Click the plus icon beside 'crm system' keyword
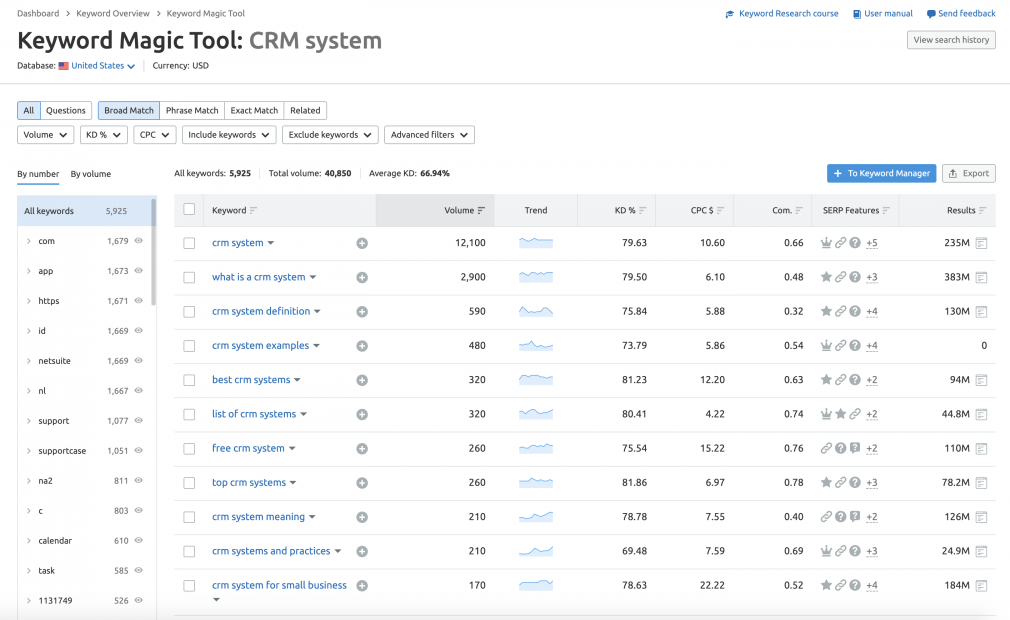Screen dimensions: 1010x620 [x=362, y=243]
